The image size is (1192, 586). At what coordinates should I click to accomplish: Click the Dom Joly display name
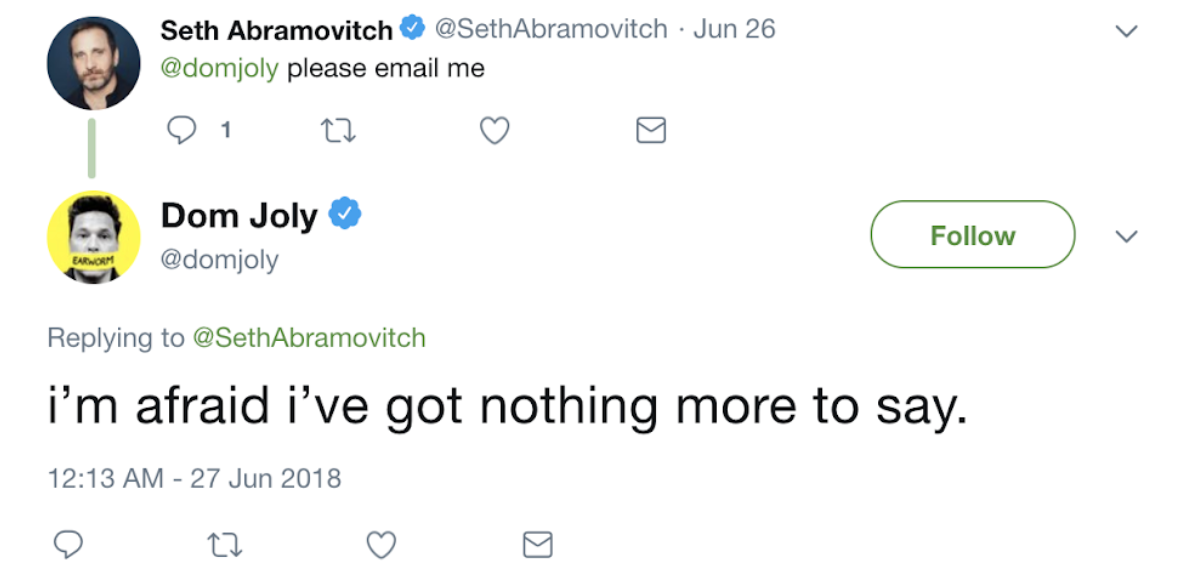tap(239, 215)
